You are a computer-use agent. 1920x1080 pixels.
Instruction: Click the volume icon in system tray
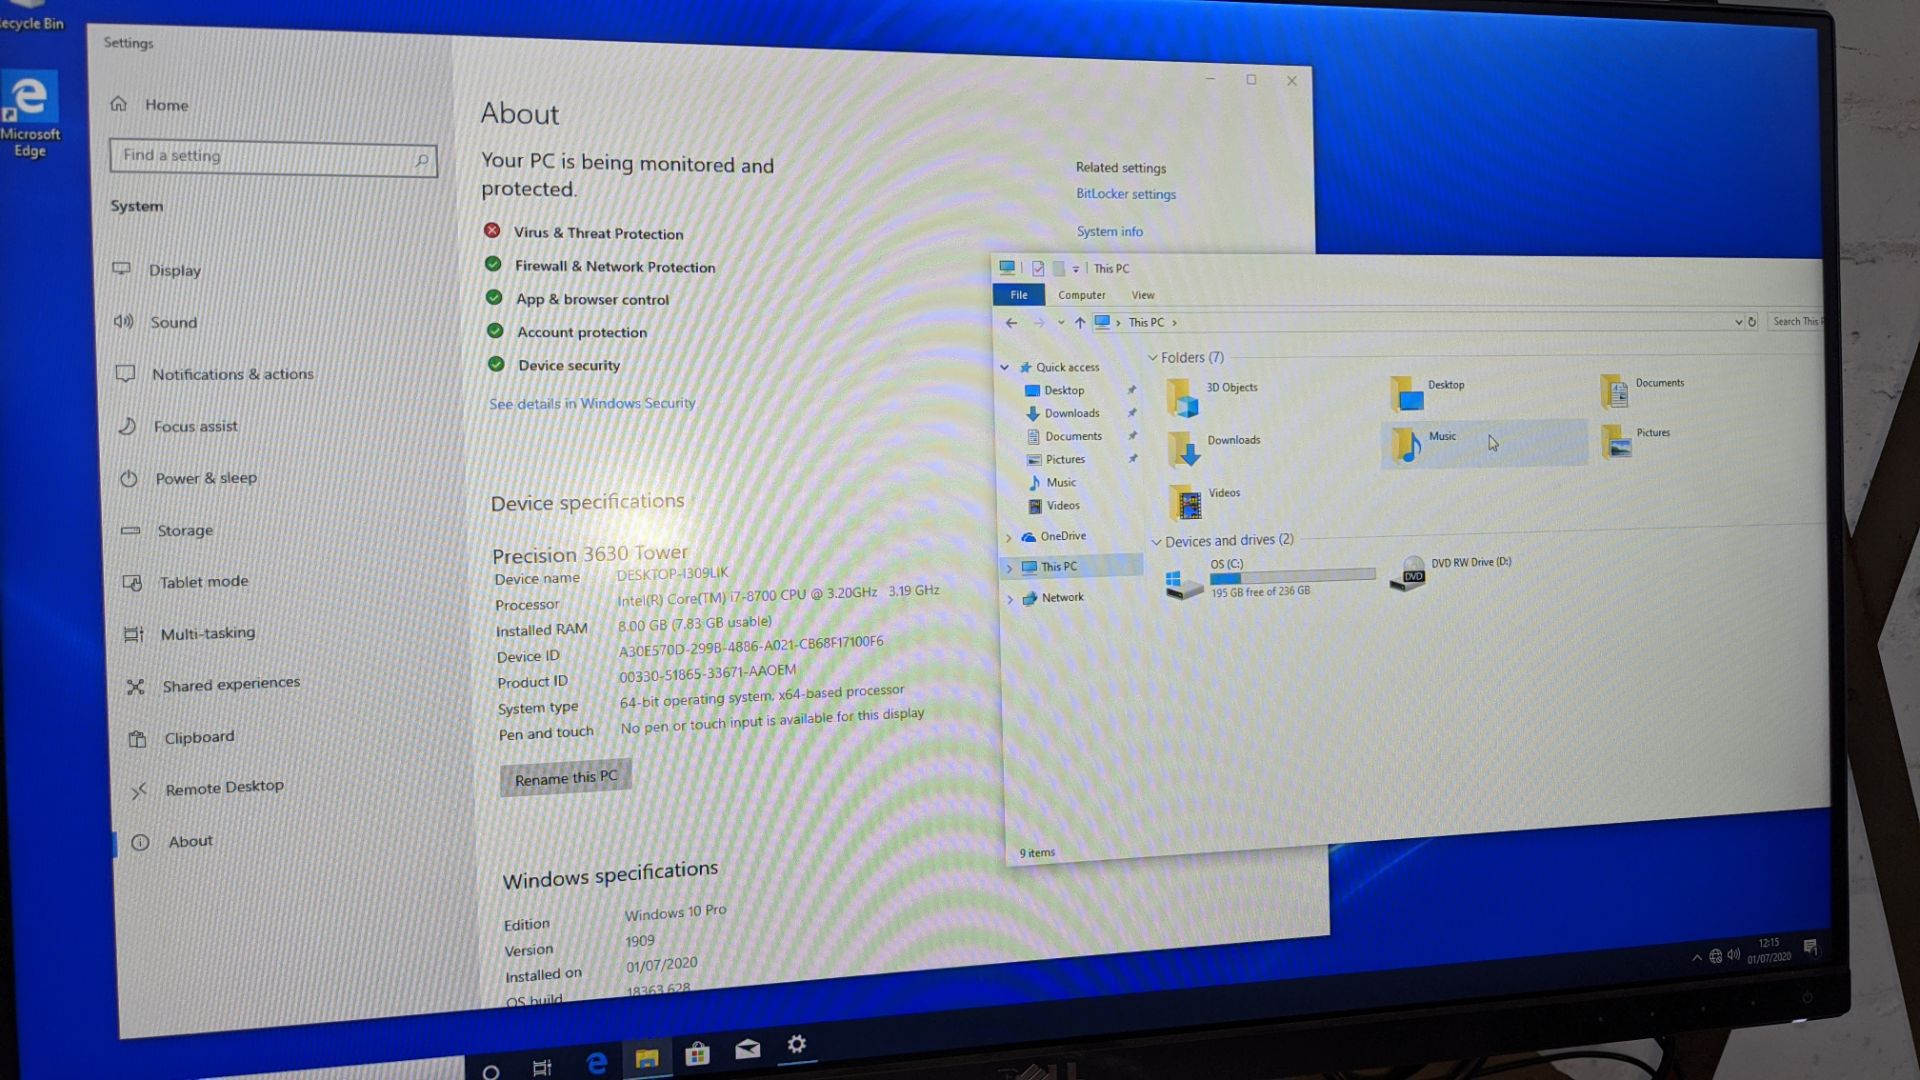pyautogui.click(x=1733, y=955)
